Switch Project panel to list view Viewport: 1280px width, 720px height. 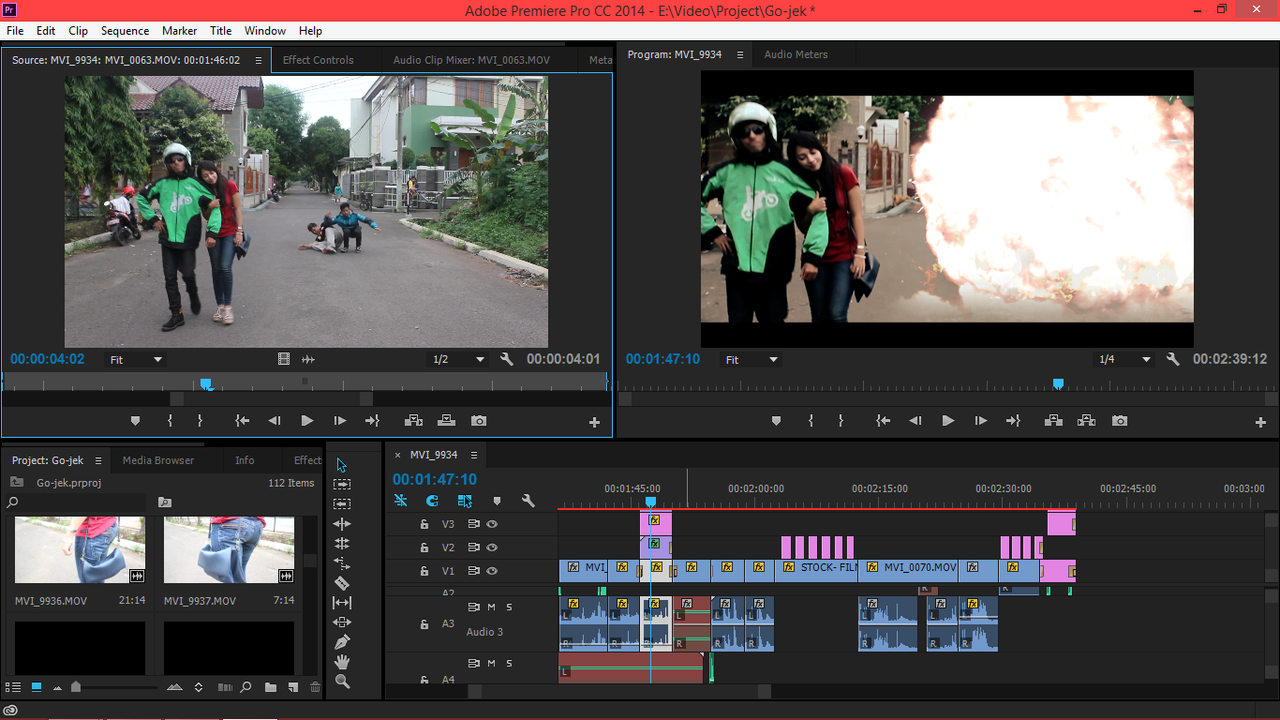coord(14,687)
